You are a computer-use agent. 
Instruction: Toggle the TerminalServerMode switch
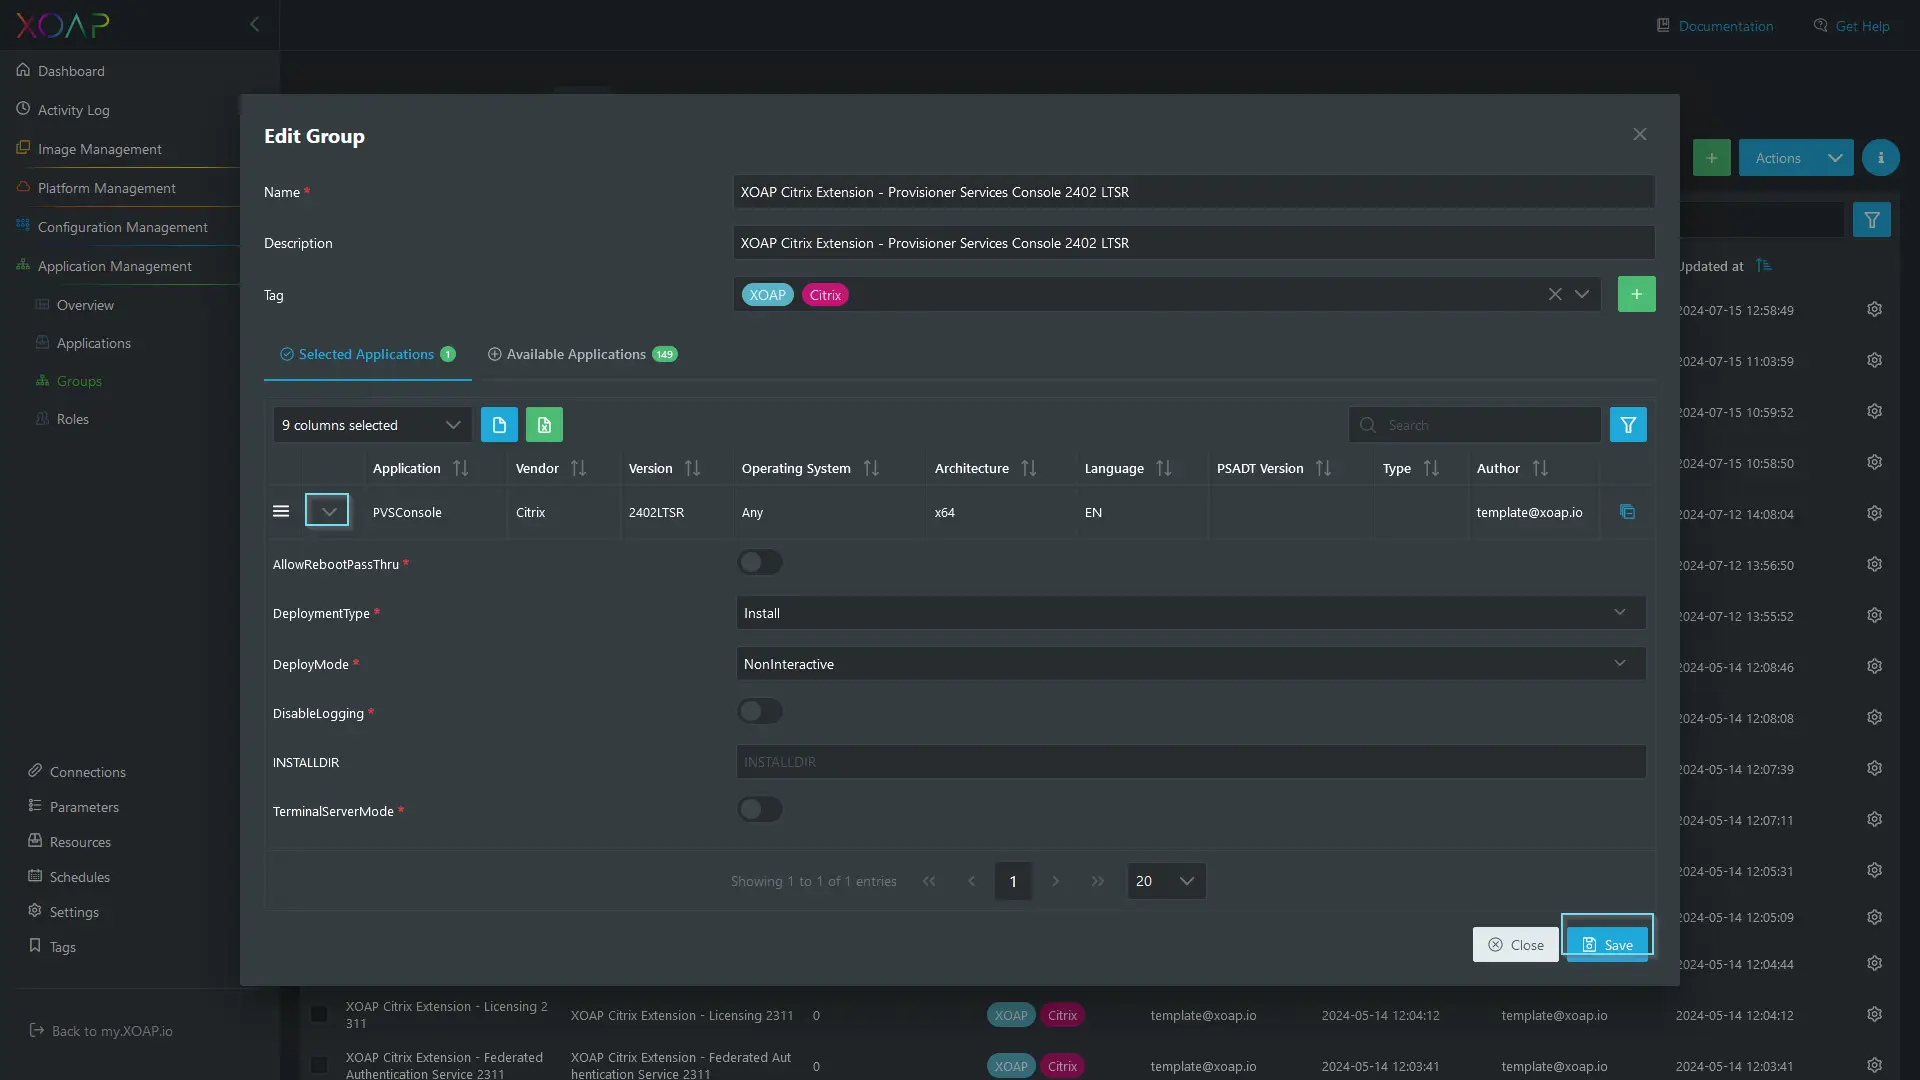(x=760, y=810)
